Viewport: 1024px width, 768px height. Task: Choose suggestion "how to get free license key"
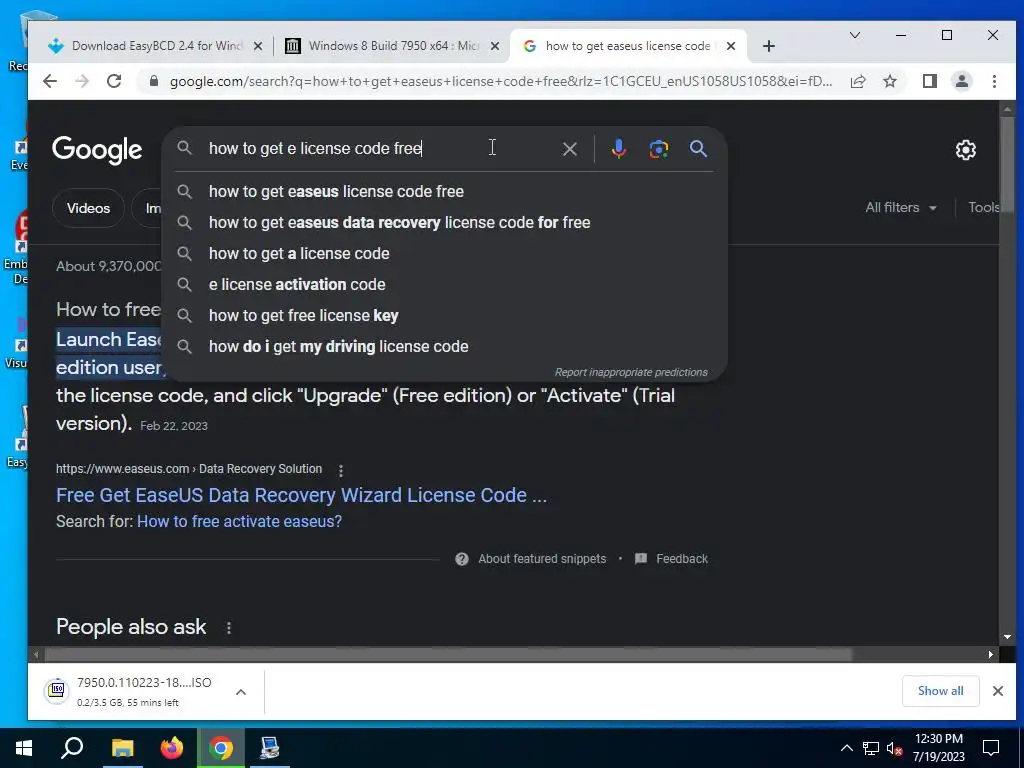[444, 315]
